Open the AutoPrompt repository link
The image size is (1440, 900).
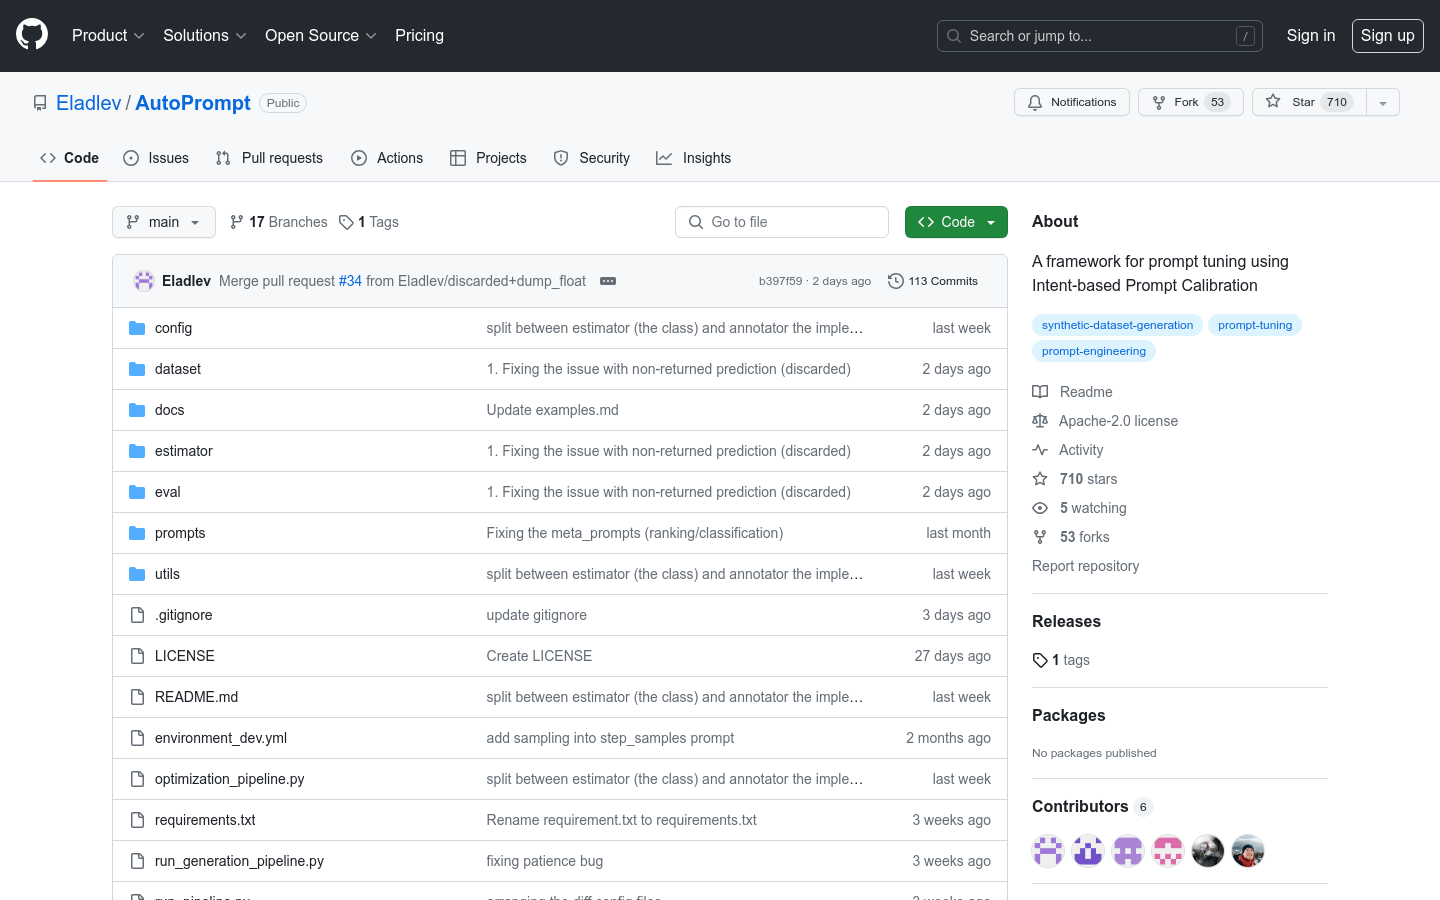(x=192, y=103)
